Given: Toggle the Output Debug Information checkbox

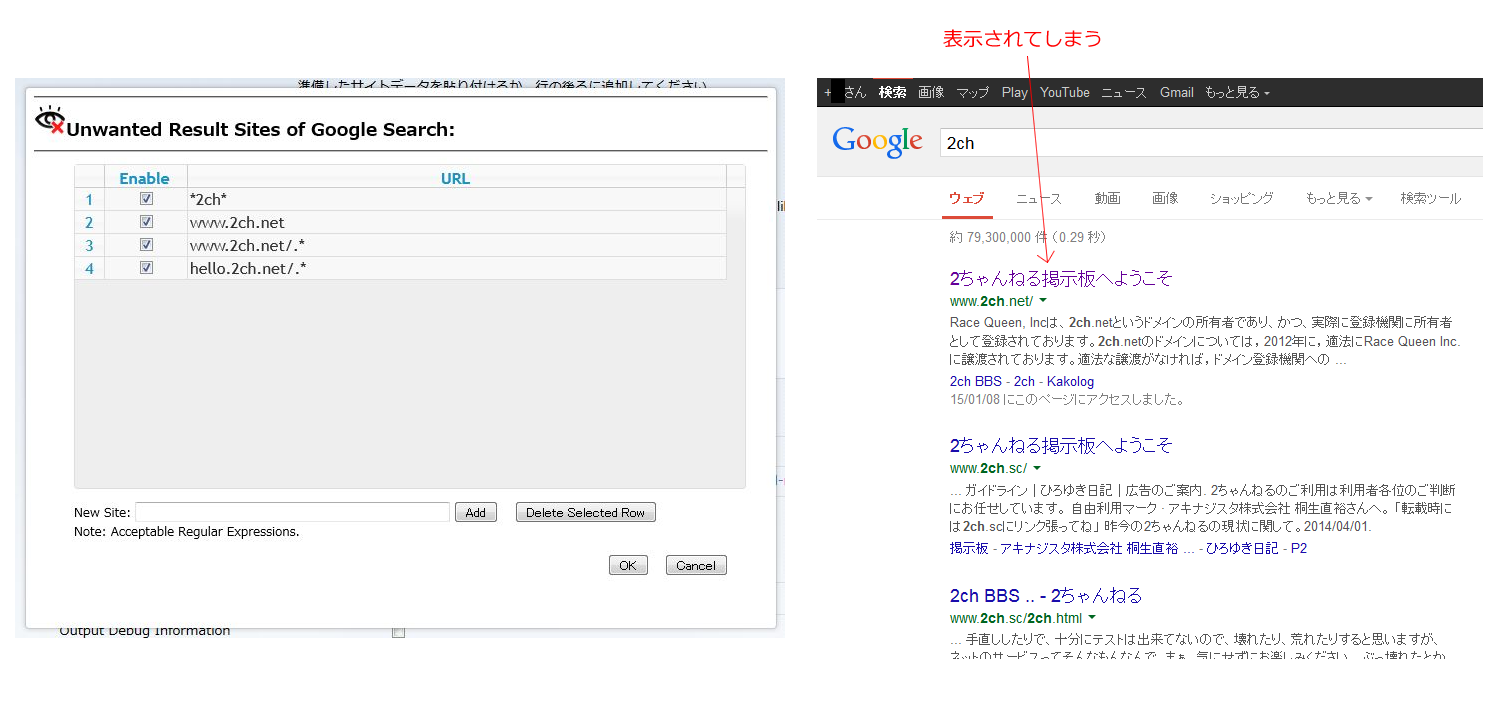Looking at the screenshot, I should [398, 632].
